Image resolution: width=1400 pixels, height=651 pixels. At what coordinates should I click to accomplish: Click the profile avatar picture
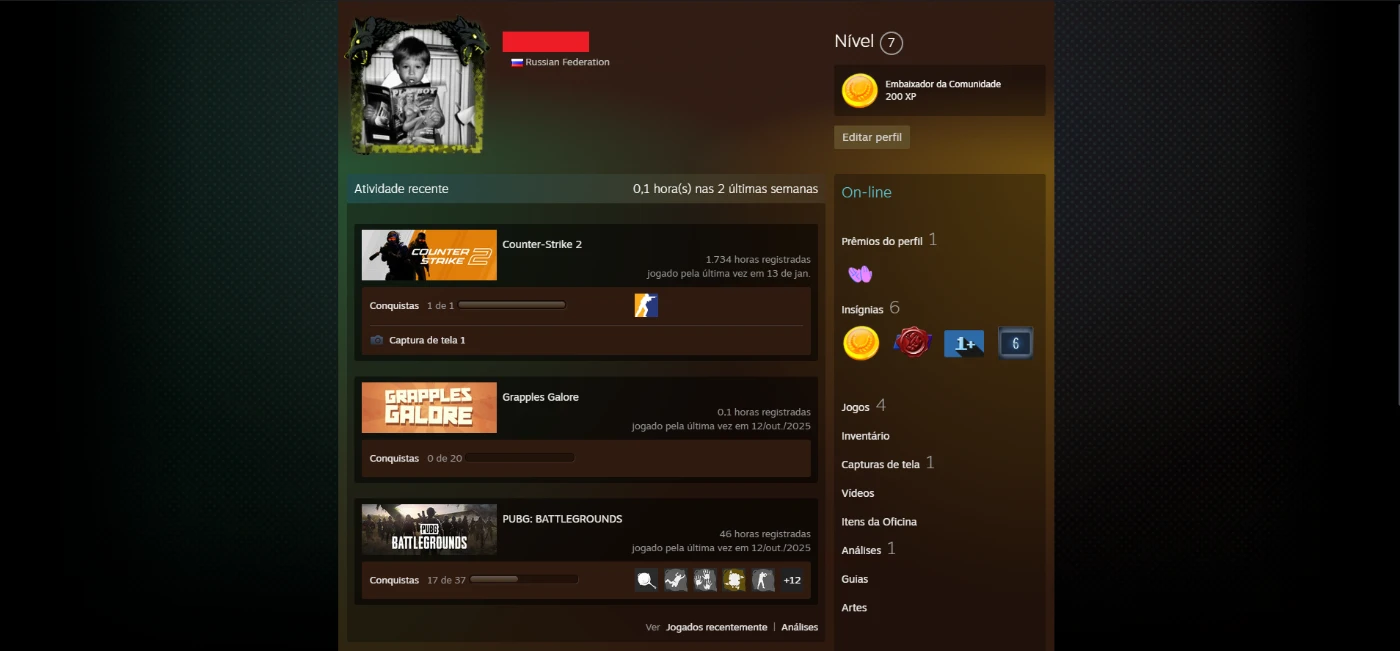click(x=416, y=86)
